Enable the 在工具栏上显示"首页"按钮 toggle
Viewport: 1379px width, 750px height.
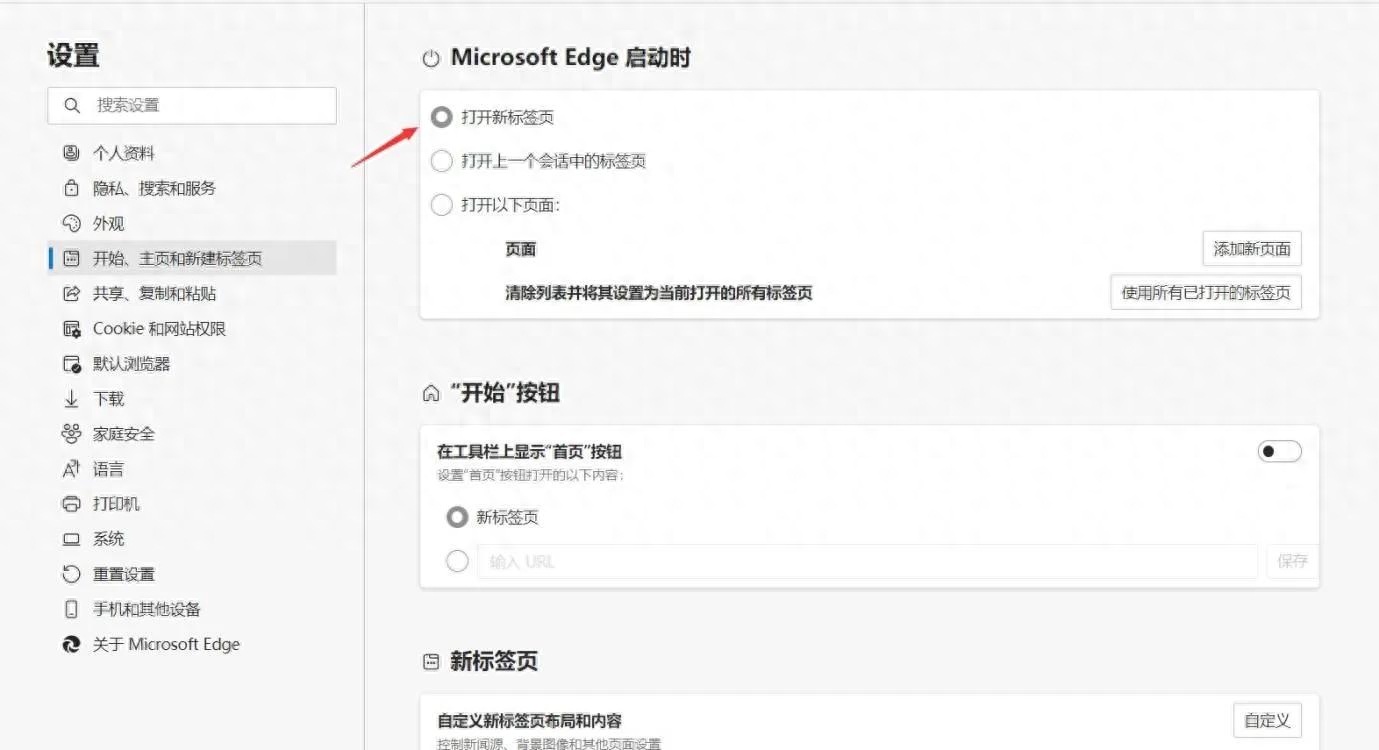(x=1278, y=451)
